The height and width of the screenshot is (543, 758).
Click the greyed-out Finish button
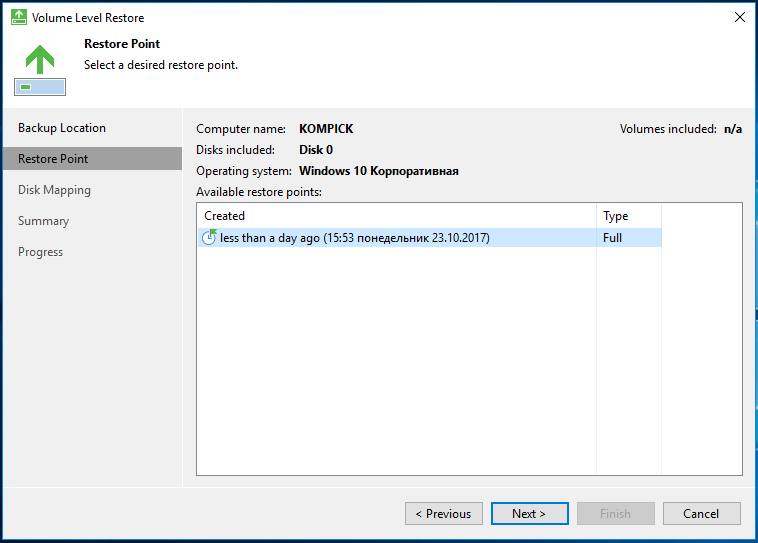coord(615,514)
